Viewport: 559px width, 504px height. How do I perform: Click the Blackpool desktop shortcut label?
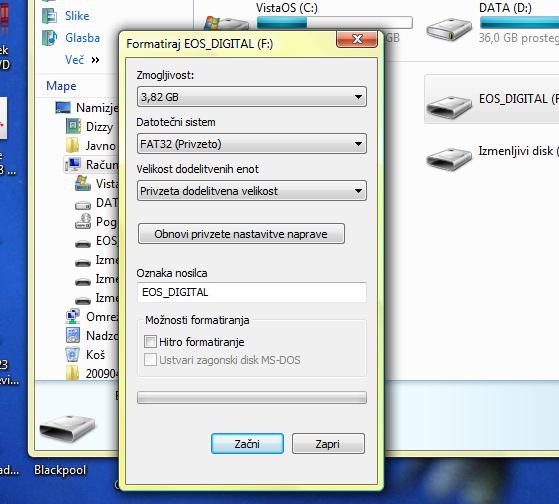(x=60, y=470)
